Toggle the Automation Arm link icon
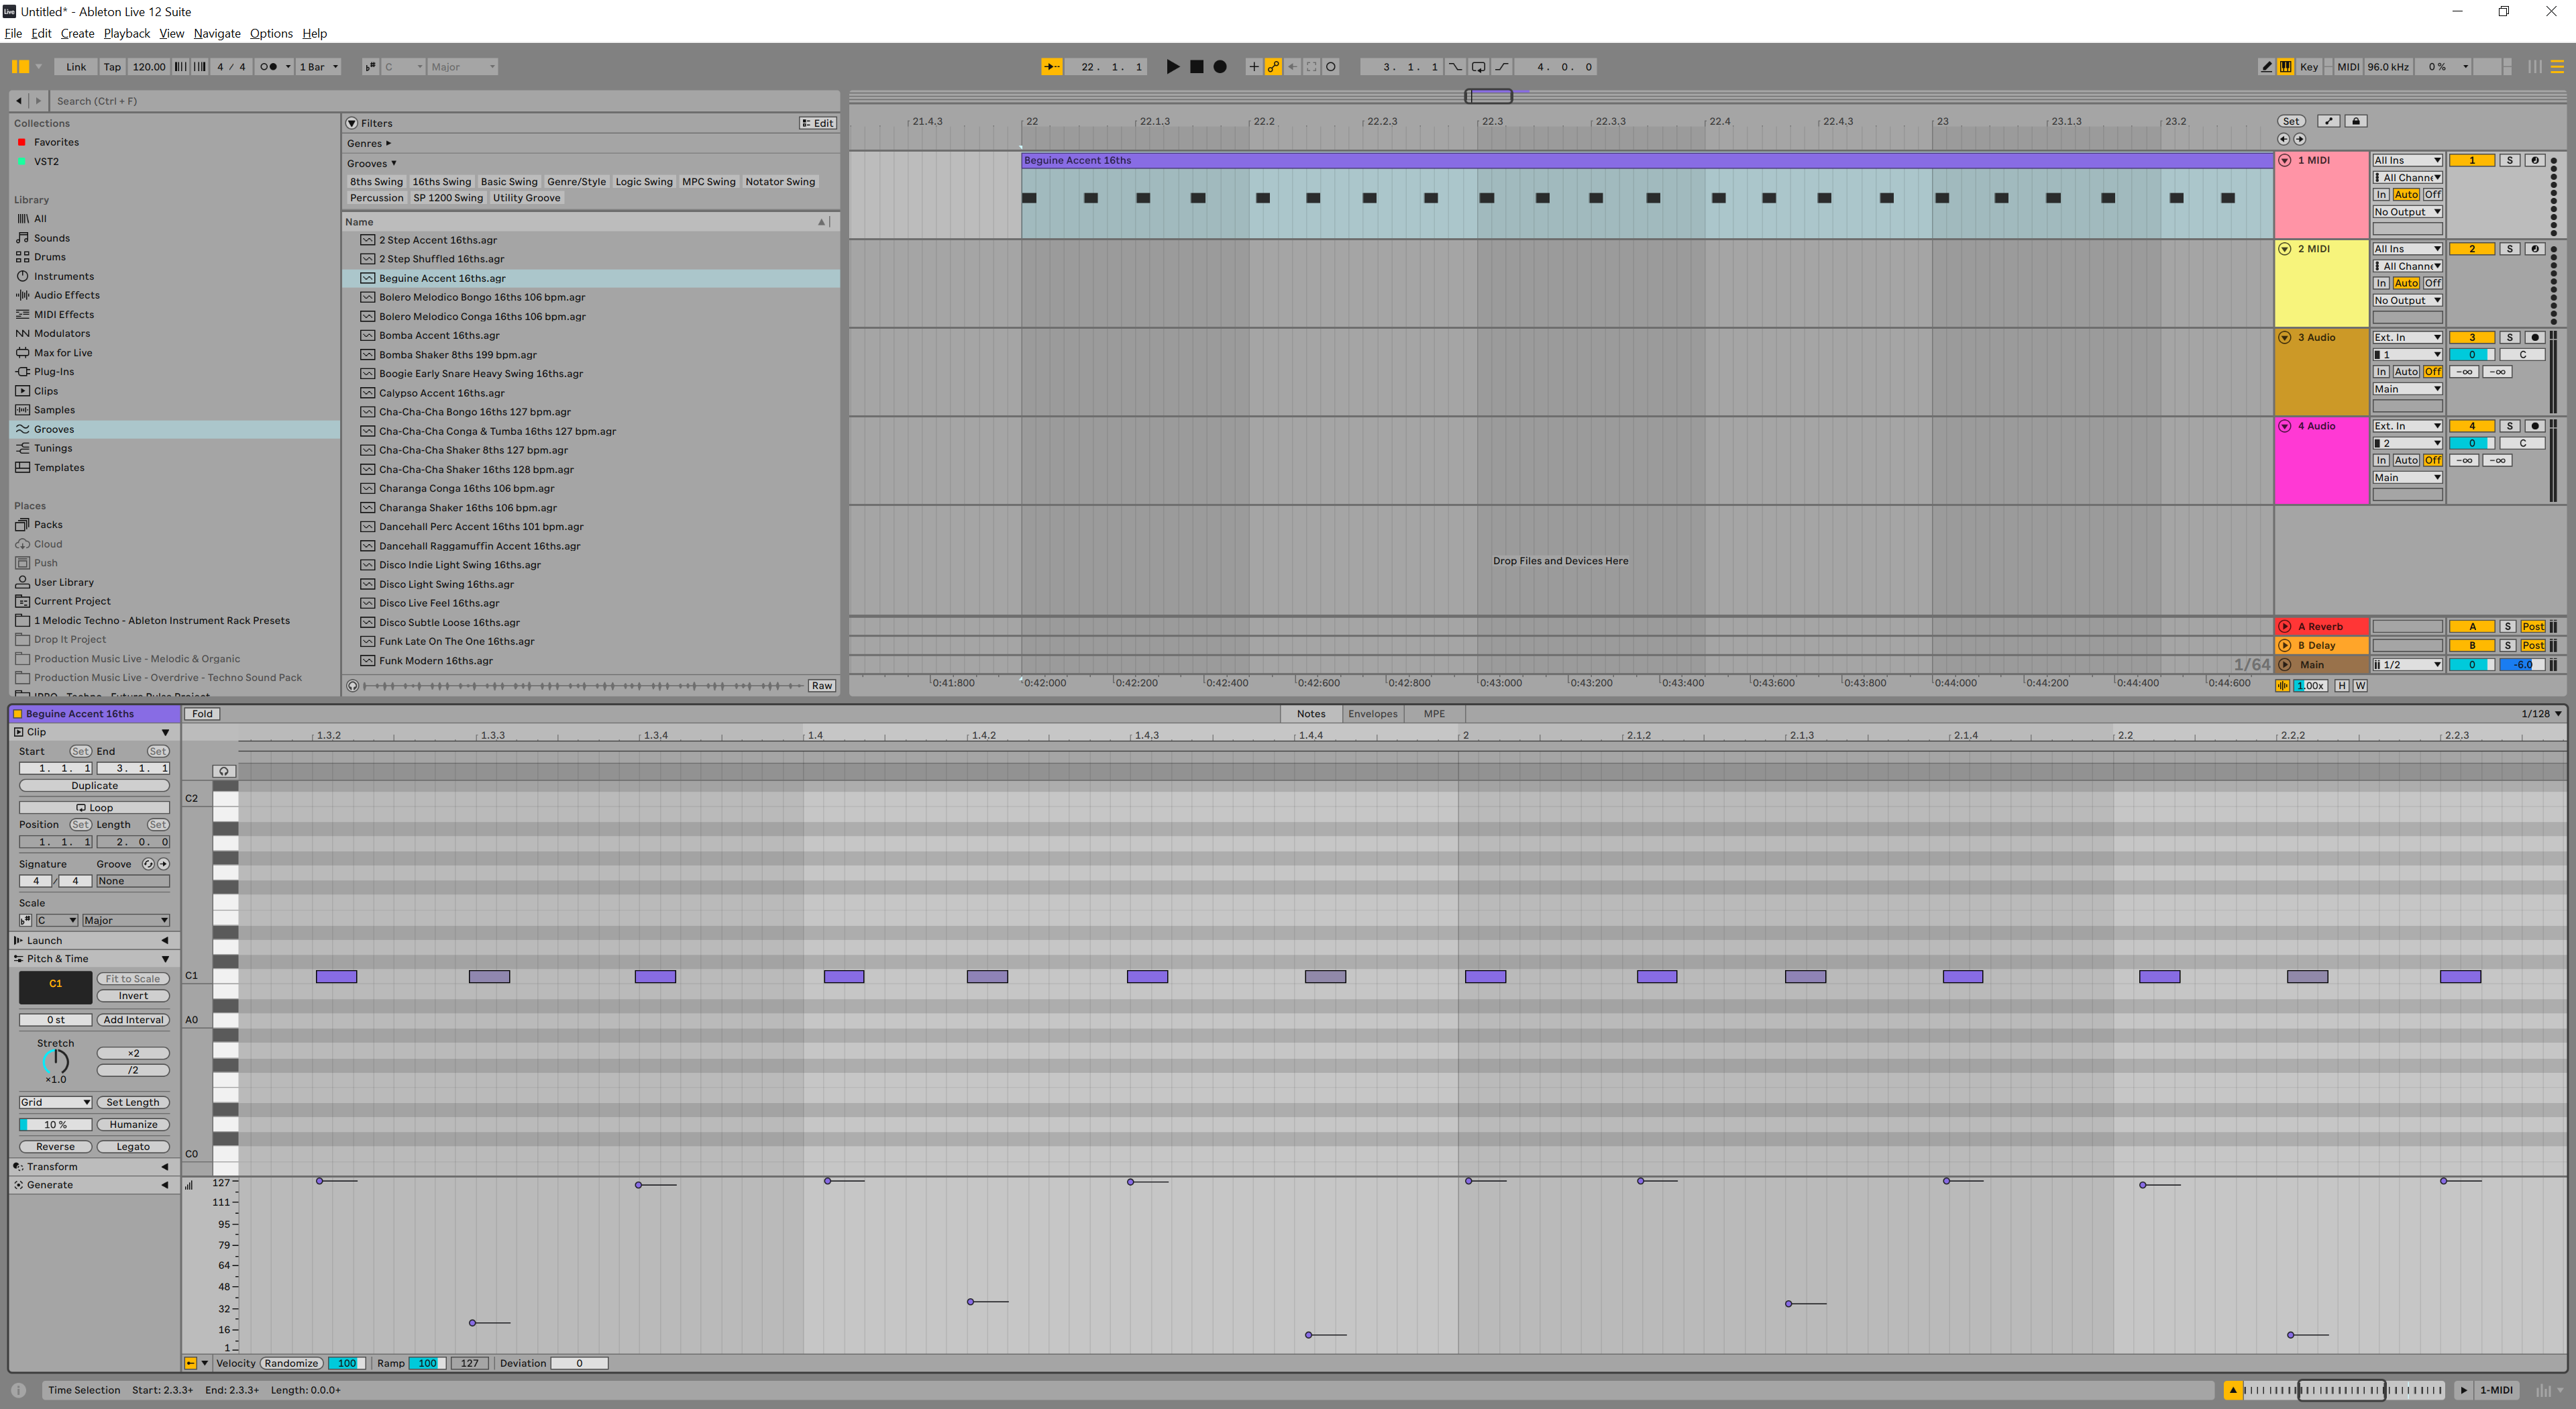Viewport: 2576px width, 1409px height. point(1273,67)
